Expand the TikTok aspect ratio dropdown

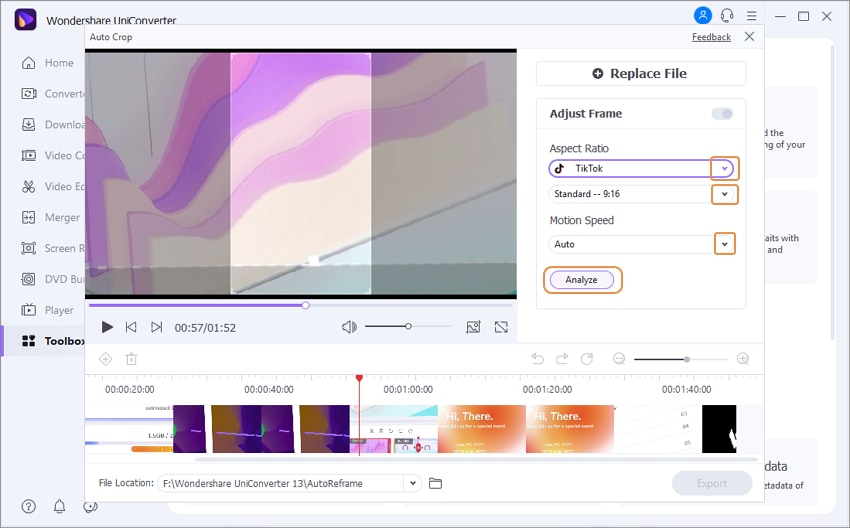coord(725,169)
